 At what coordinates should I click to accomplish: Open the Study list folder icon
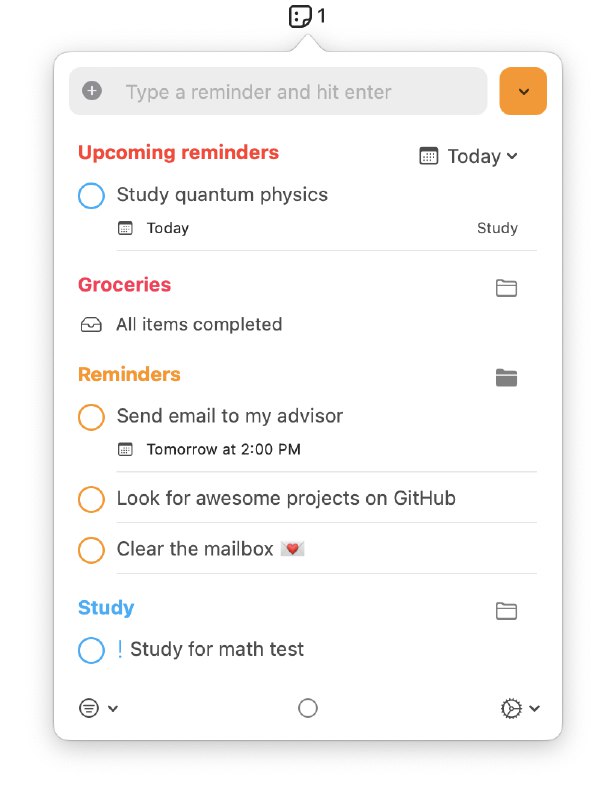click(x=506, y=610)
